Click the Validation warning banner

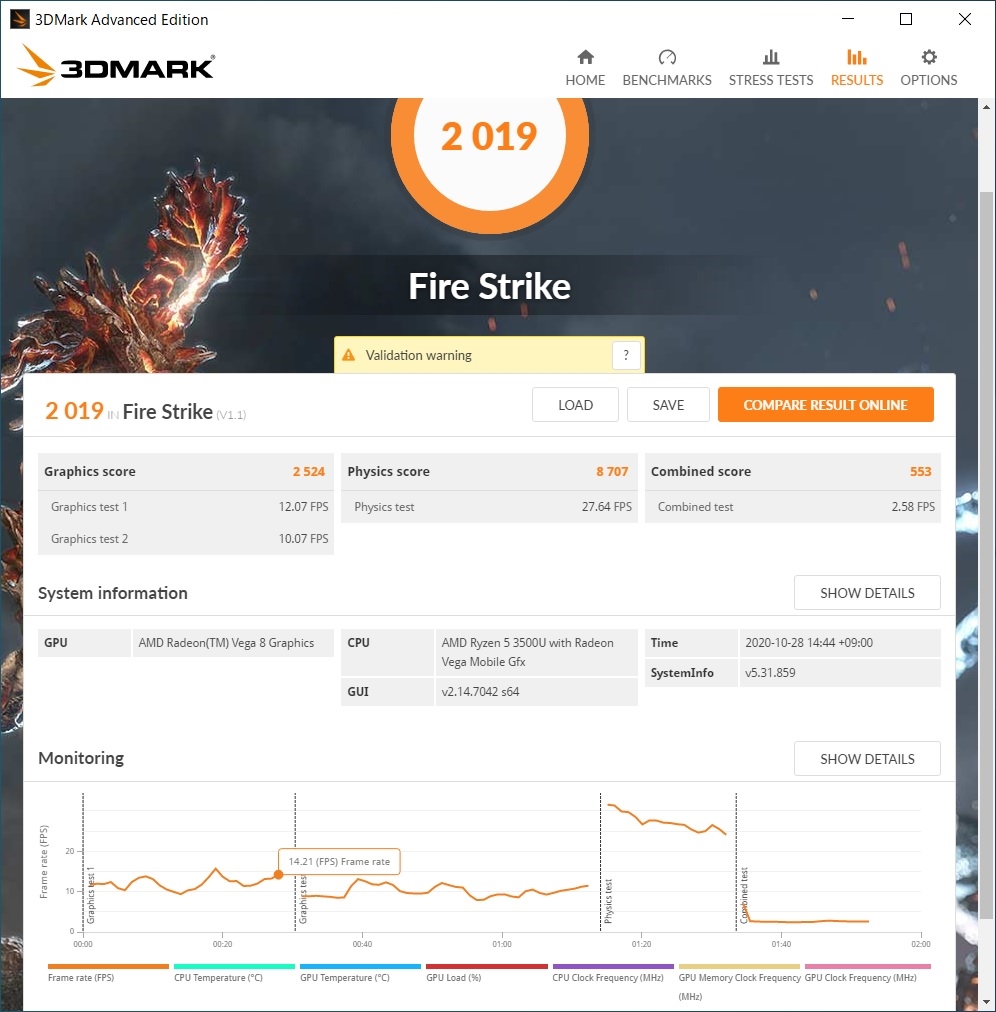click(x=489, y=355)
